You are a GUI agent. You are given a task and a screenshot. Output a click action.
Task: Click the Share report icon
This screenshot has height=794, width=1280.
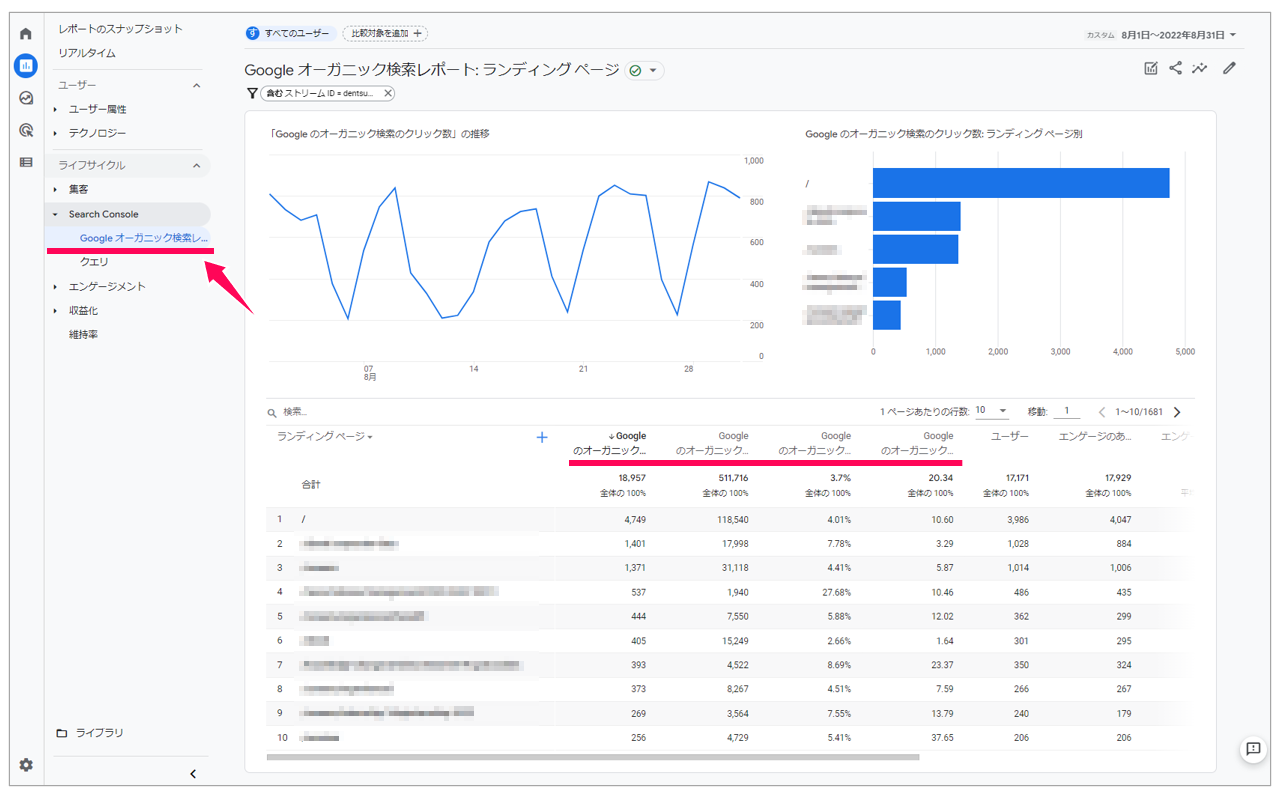(x=1175, y=68)
